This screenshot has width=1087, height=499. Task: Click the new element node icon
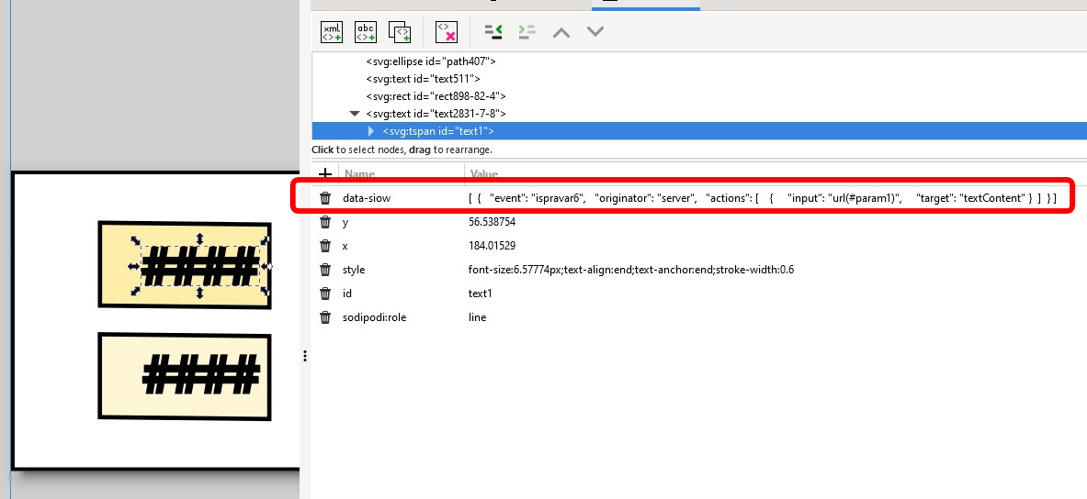pos(332,32)
